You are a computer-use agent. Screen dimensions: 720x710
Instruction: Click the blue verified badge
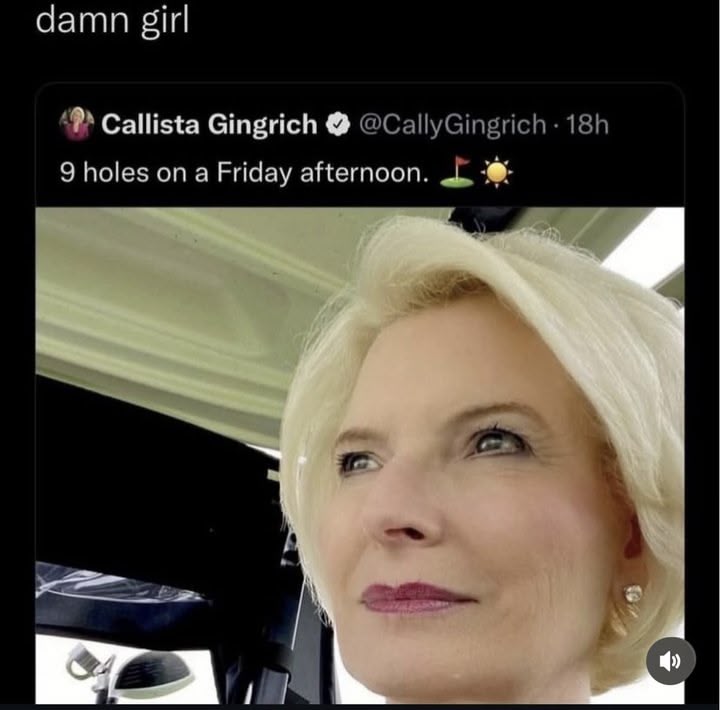tap(338, 125)
